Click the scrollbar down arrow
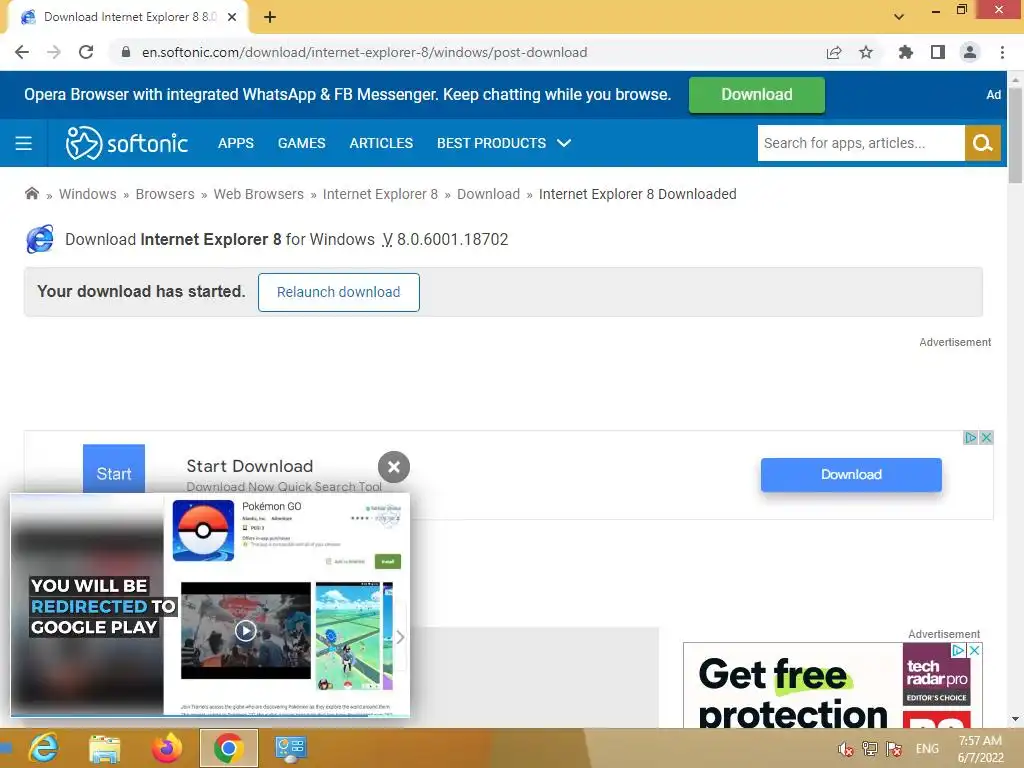The width and height of the screenshot is (1024, 768). (x=1015, y=719)
